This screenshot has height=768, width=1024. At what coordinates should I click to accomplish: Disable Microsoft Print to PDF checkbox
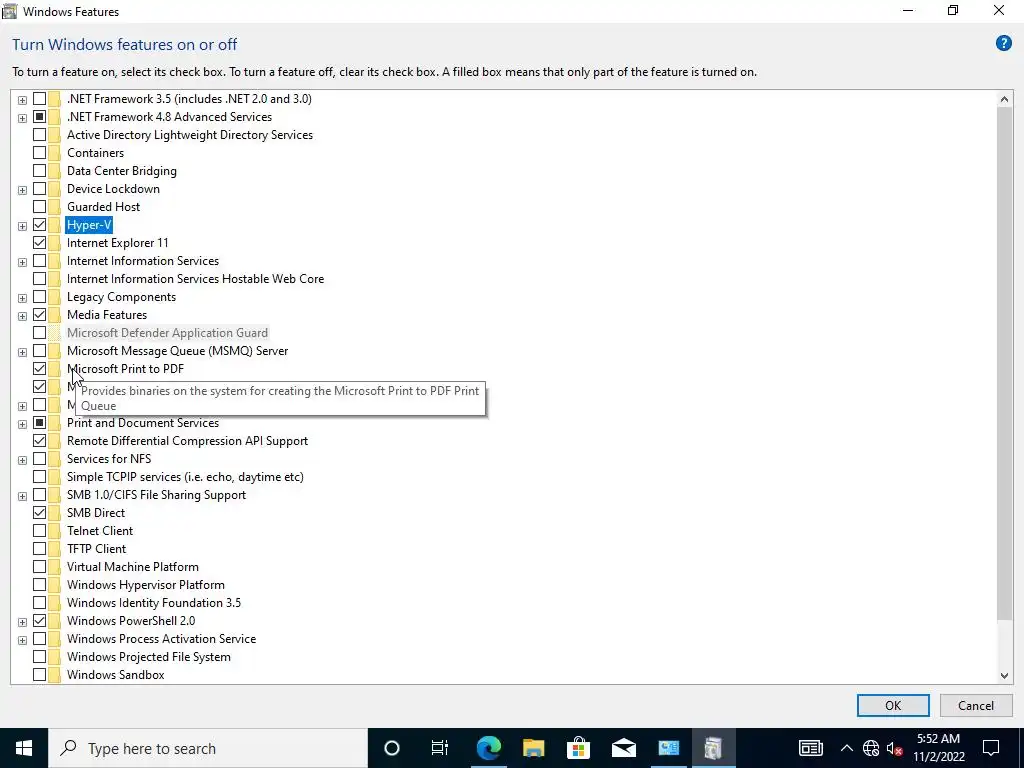(x=39, y=369)
